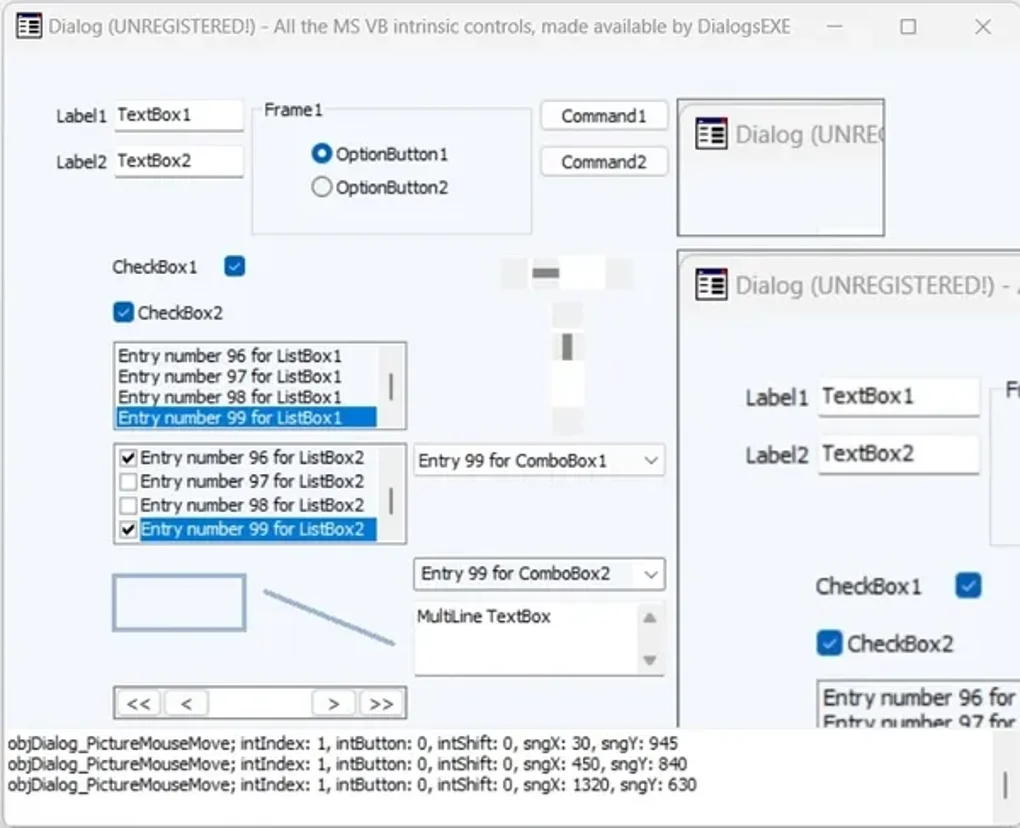Viewport: 1020px width, 828px height.
Task: Click MultiLine TextBox scroll down arrow
Action: point(649,660)
